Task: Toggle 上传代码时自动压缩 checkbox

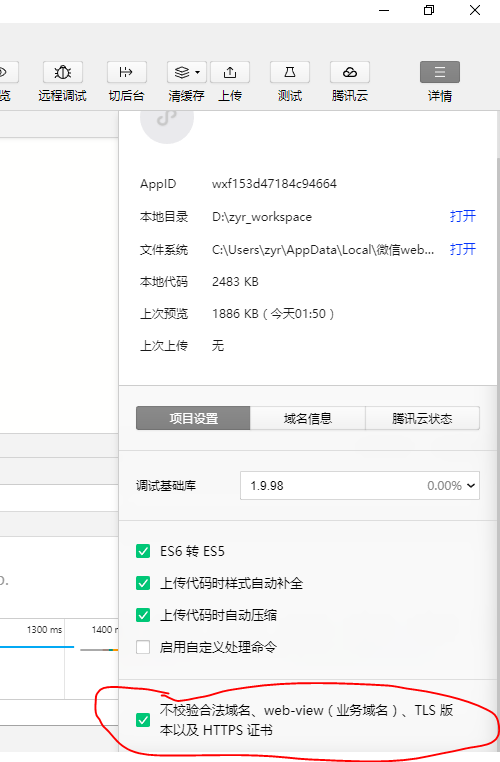Action: 143,615
